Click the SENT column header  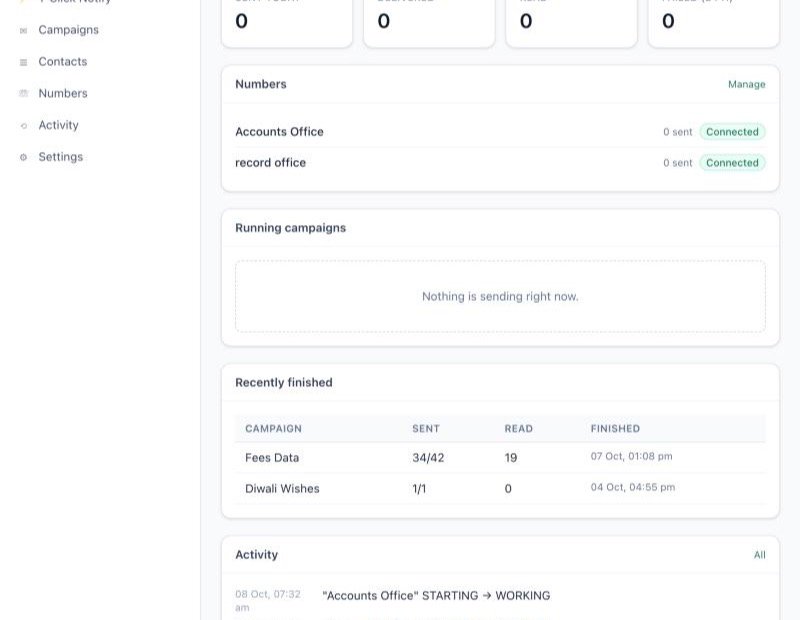tap(426, 429)
